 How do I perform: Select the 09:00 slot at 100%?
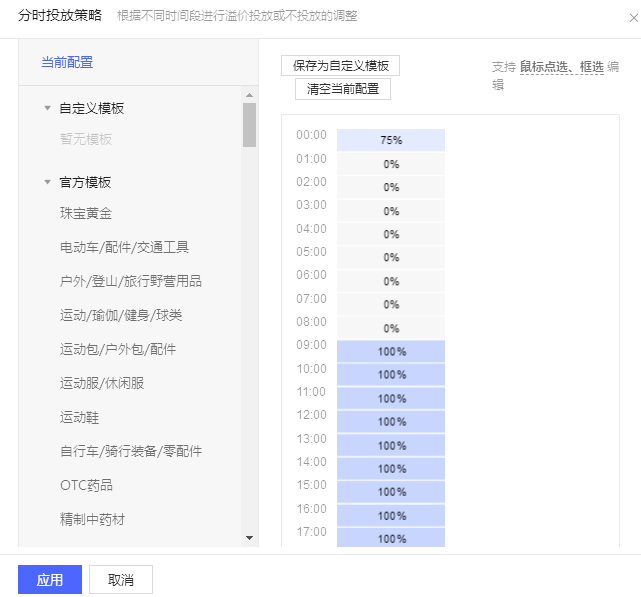(x=391, y=351)
